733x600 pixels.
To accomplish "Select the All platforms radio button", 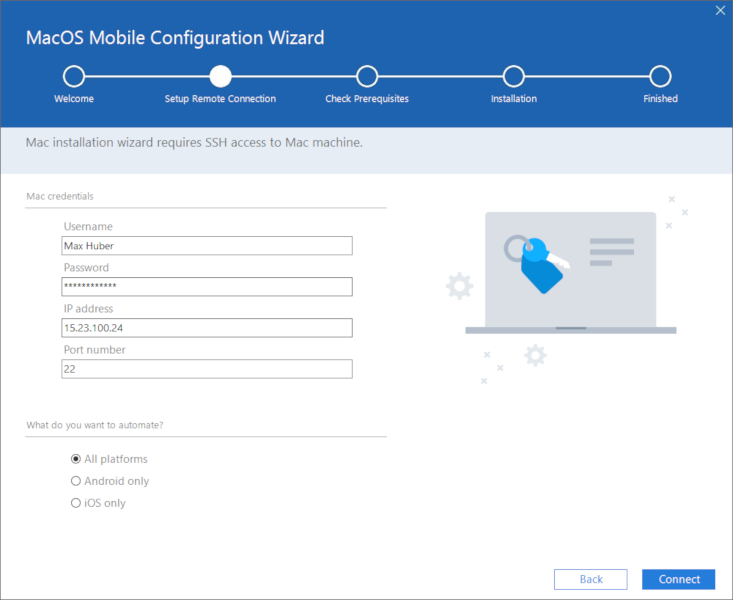I will (76, 459).
